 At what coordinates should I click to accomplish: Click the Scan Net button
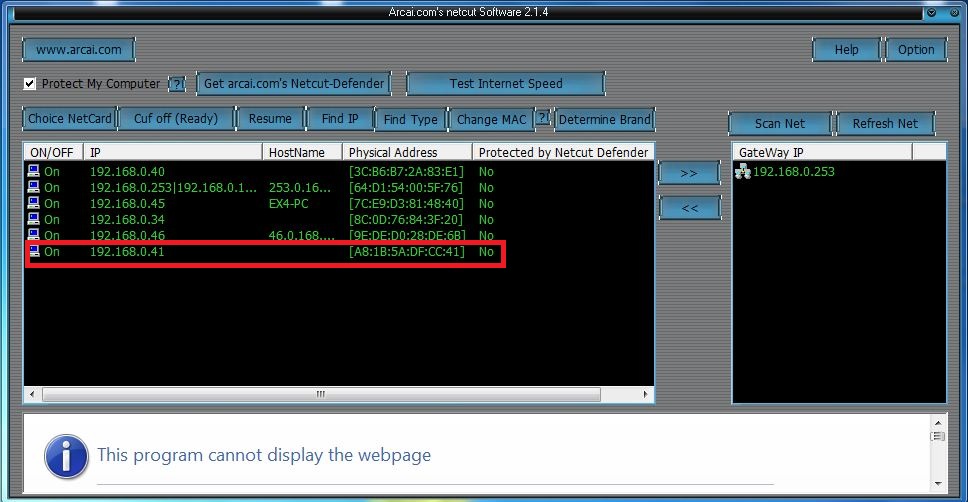coord(780,123)
